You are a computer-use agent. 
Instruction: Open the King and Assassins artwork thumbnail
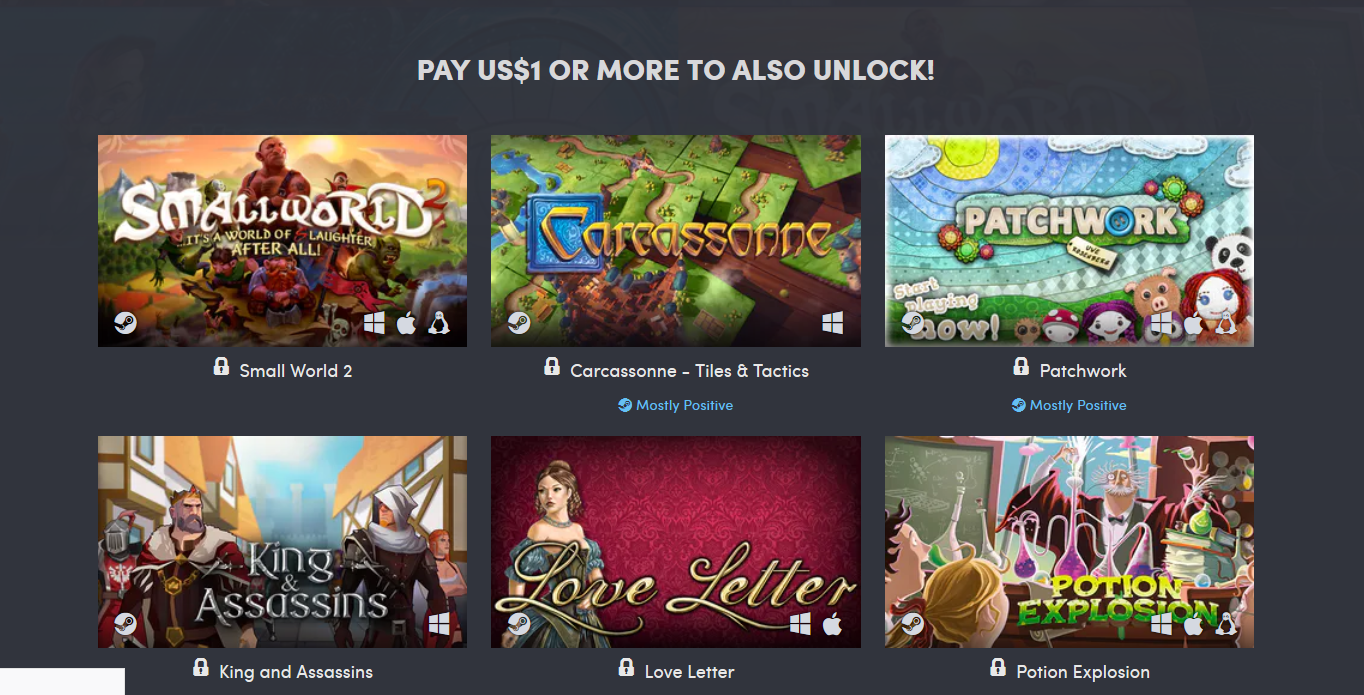(x=282, y=542)
